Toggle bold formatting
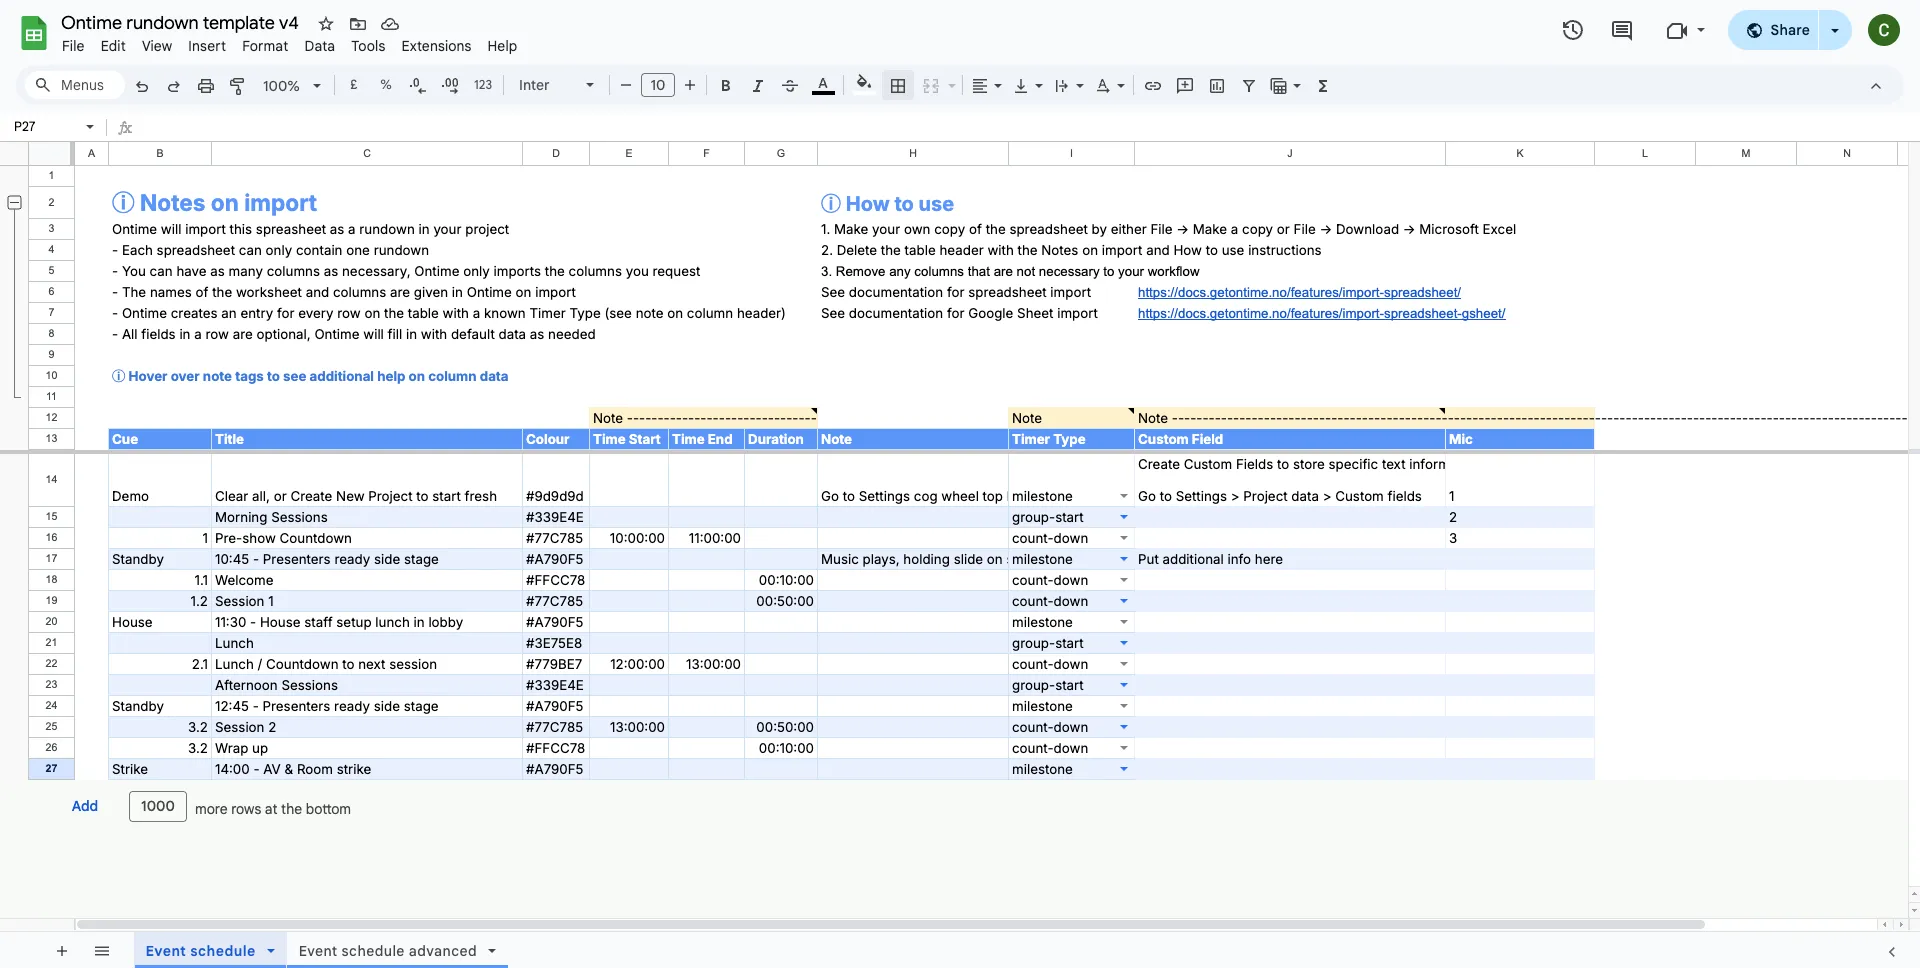1920x968 pixels. 725,85
